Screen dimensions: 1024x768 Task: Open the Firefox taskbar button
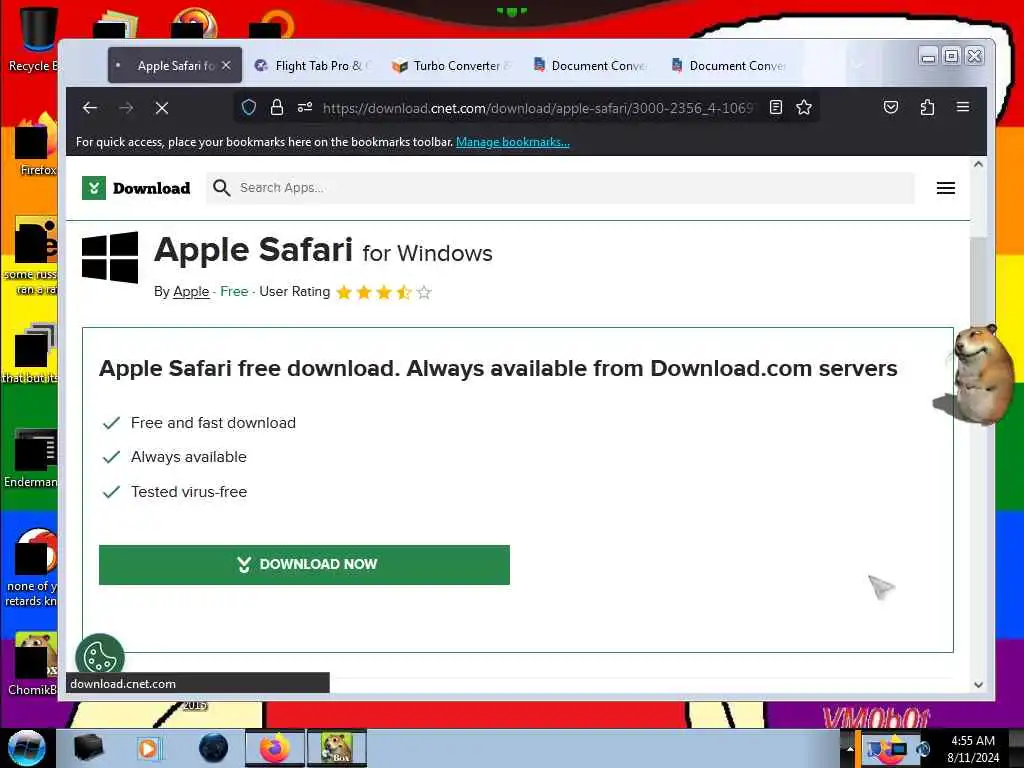click(274, 748)
